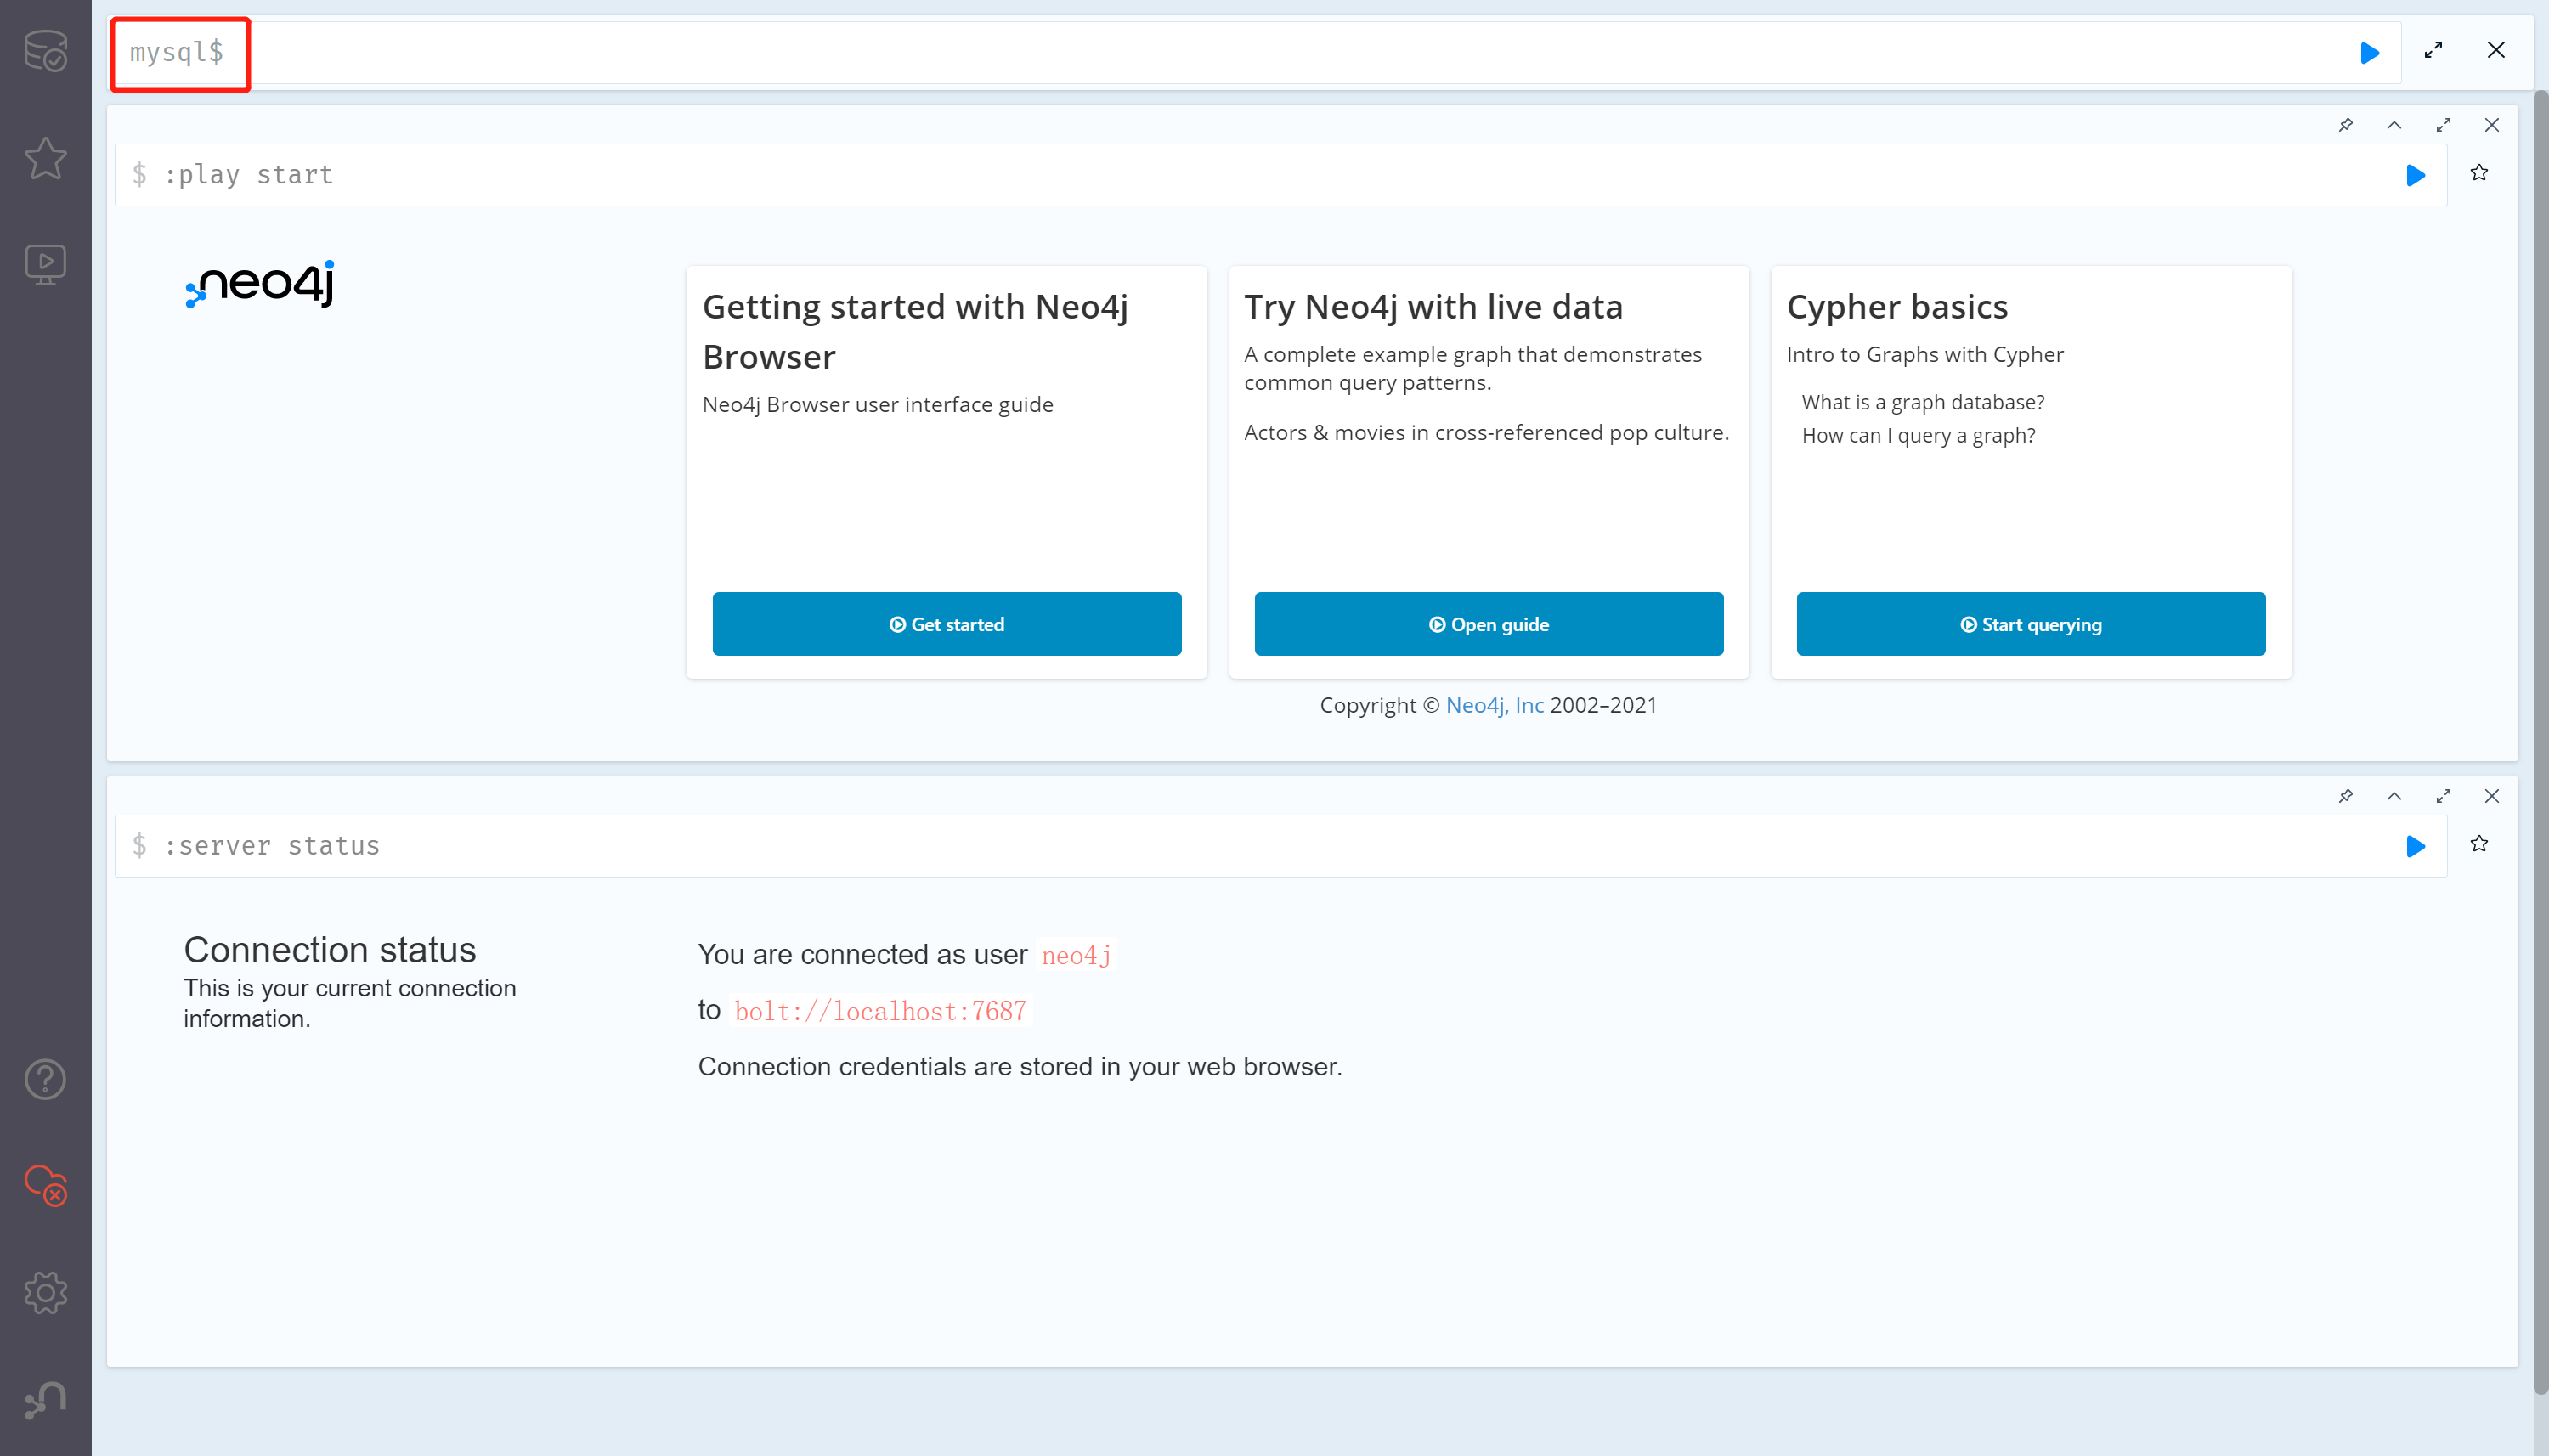Open Browser Settings with the gear icon
The width and height of the screenshot is (2549, 1456).
[x=45, y=1292]
